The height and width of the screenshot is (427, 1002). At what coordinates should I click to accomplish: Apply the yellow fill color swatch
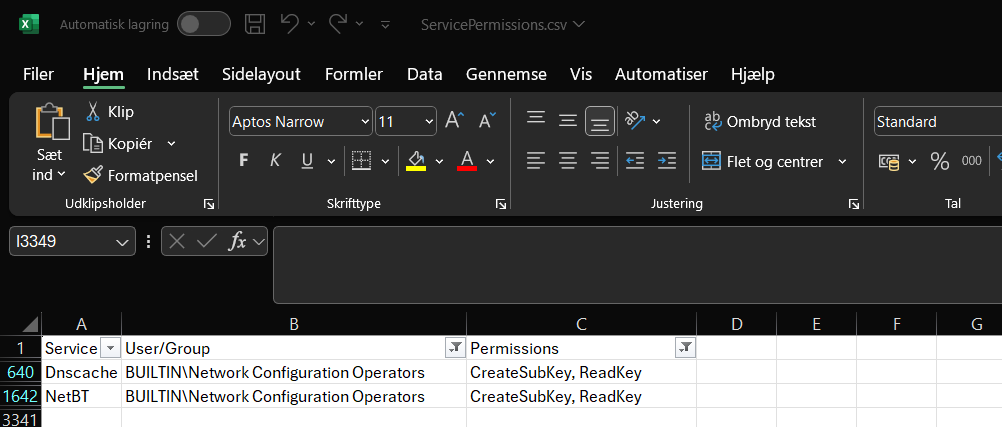[416, 161]
